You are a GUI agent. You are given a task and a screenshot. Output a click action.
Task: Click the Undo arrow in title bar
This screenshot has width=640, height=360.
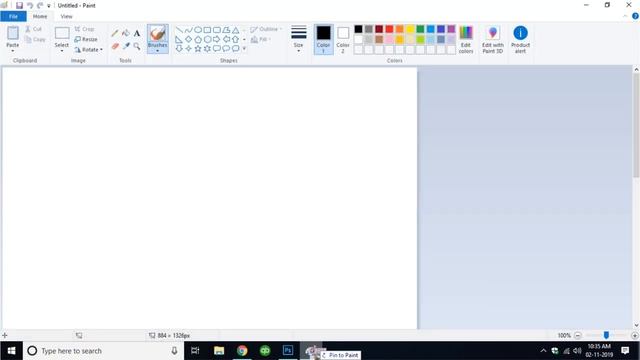(30, 6)
